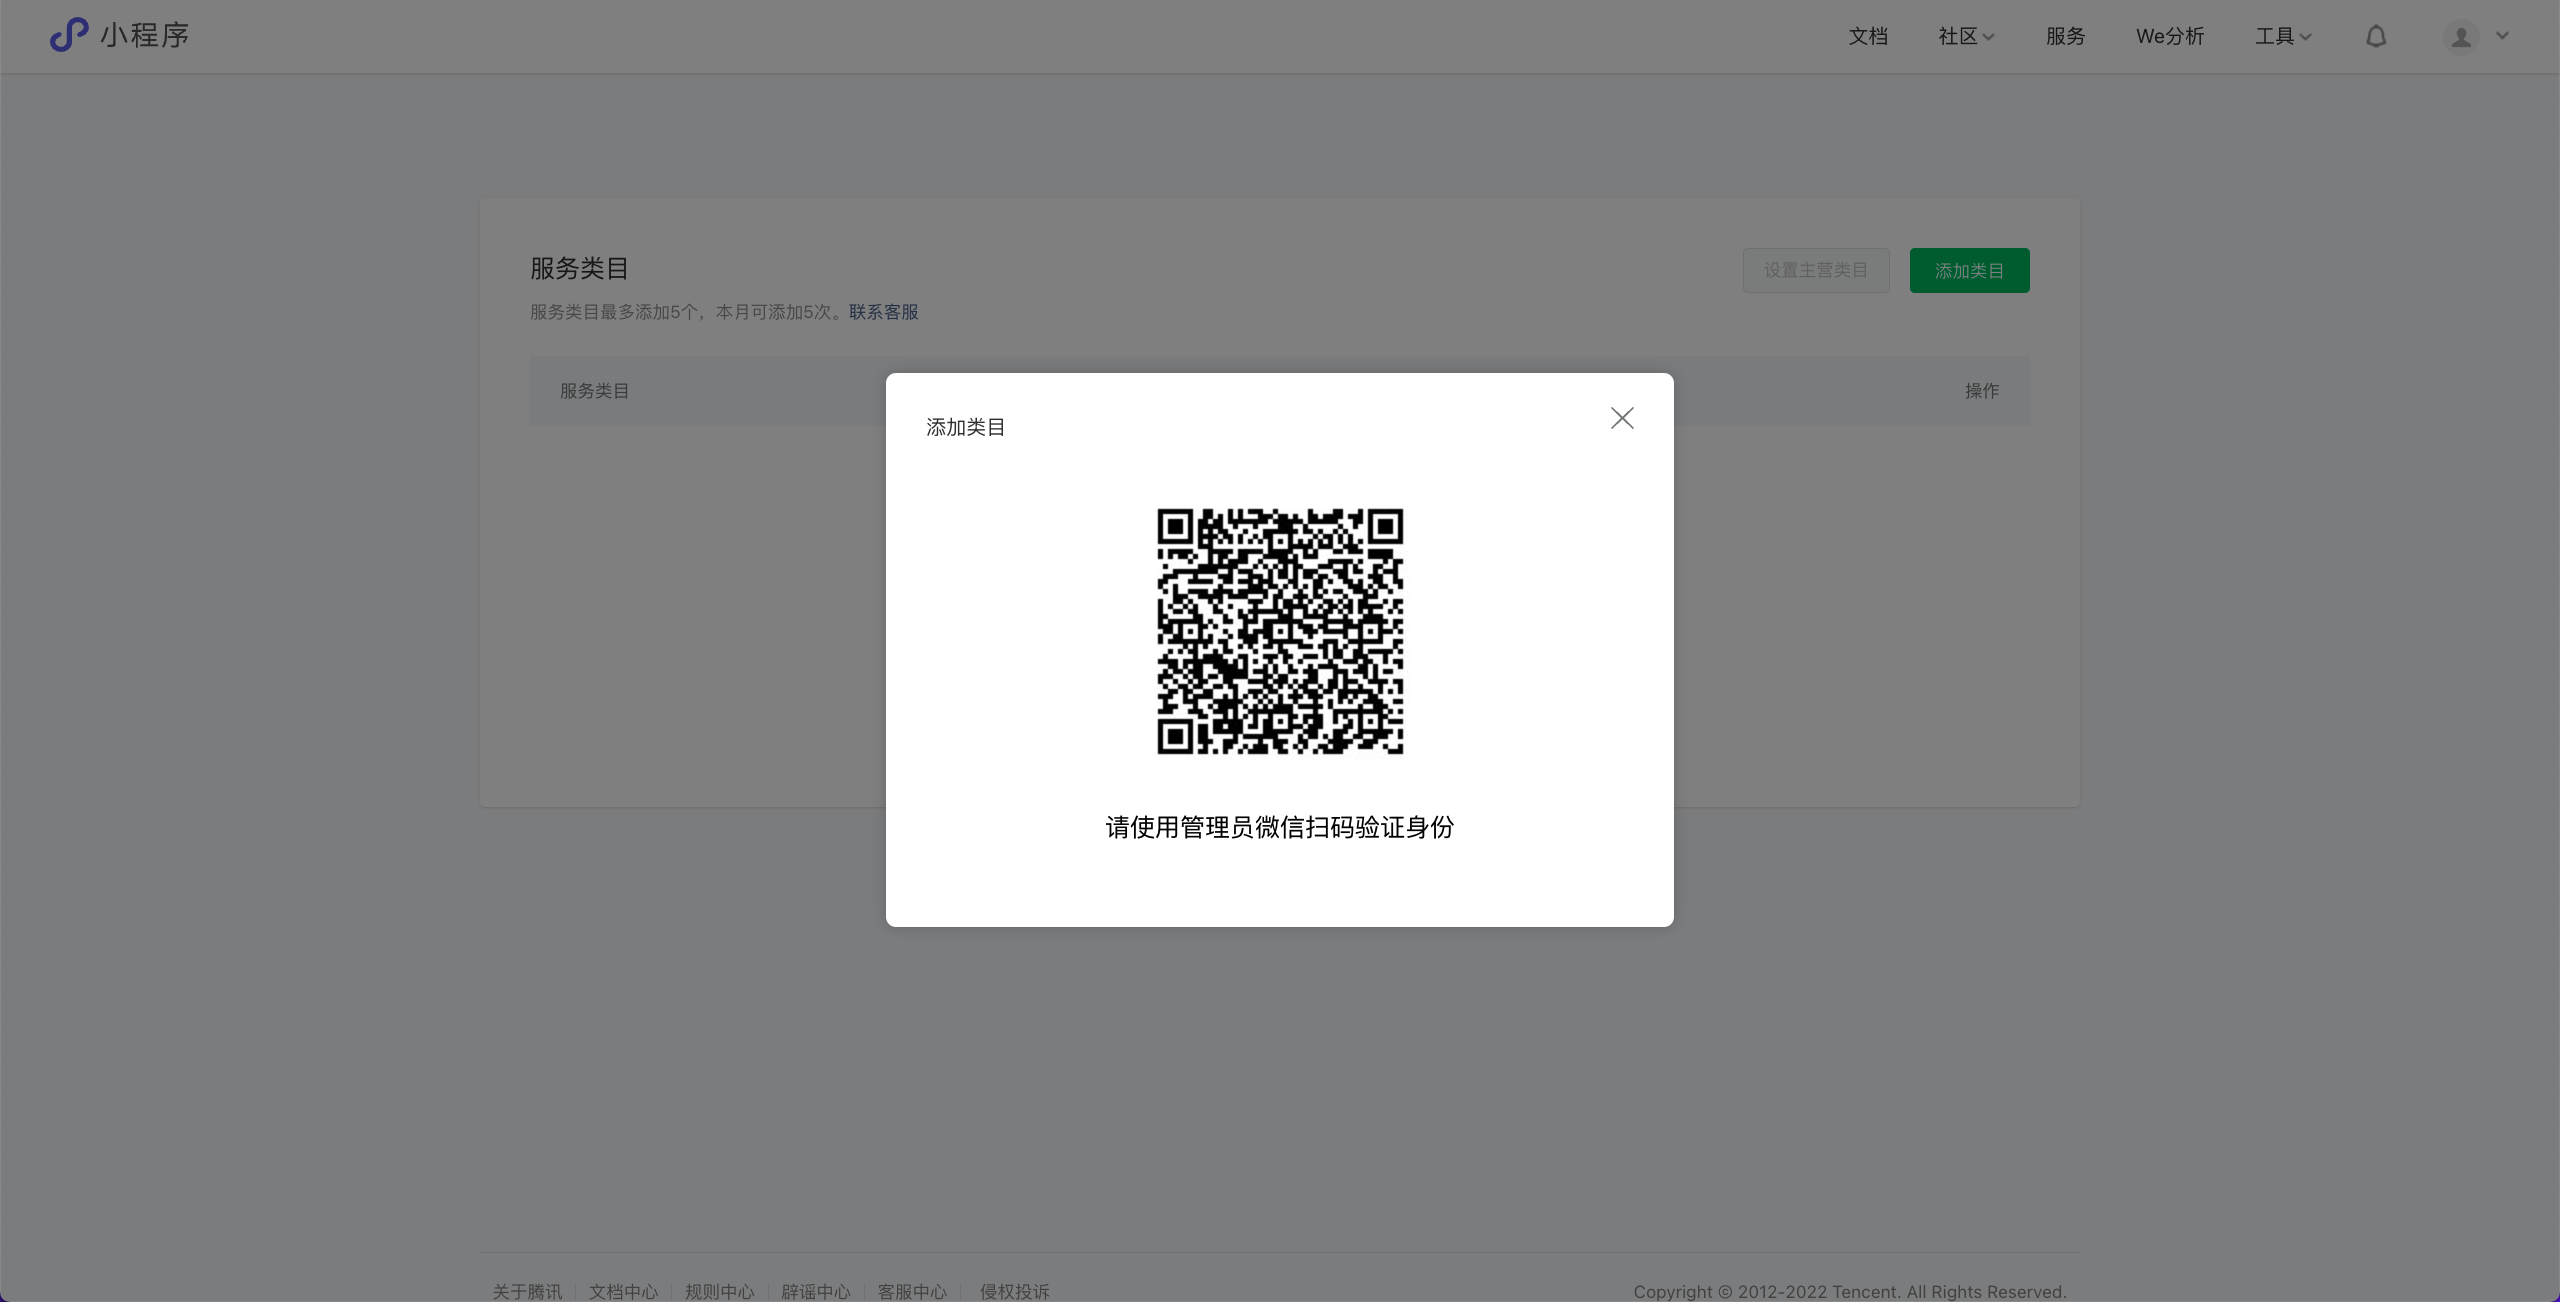The width and height of the screenshot is (2560, 1302).
Task: Click the 请使用管理员微信扫码验证身份 text
Action: pyautogui.click(x=1279, y=827)
